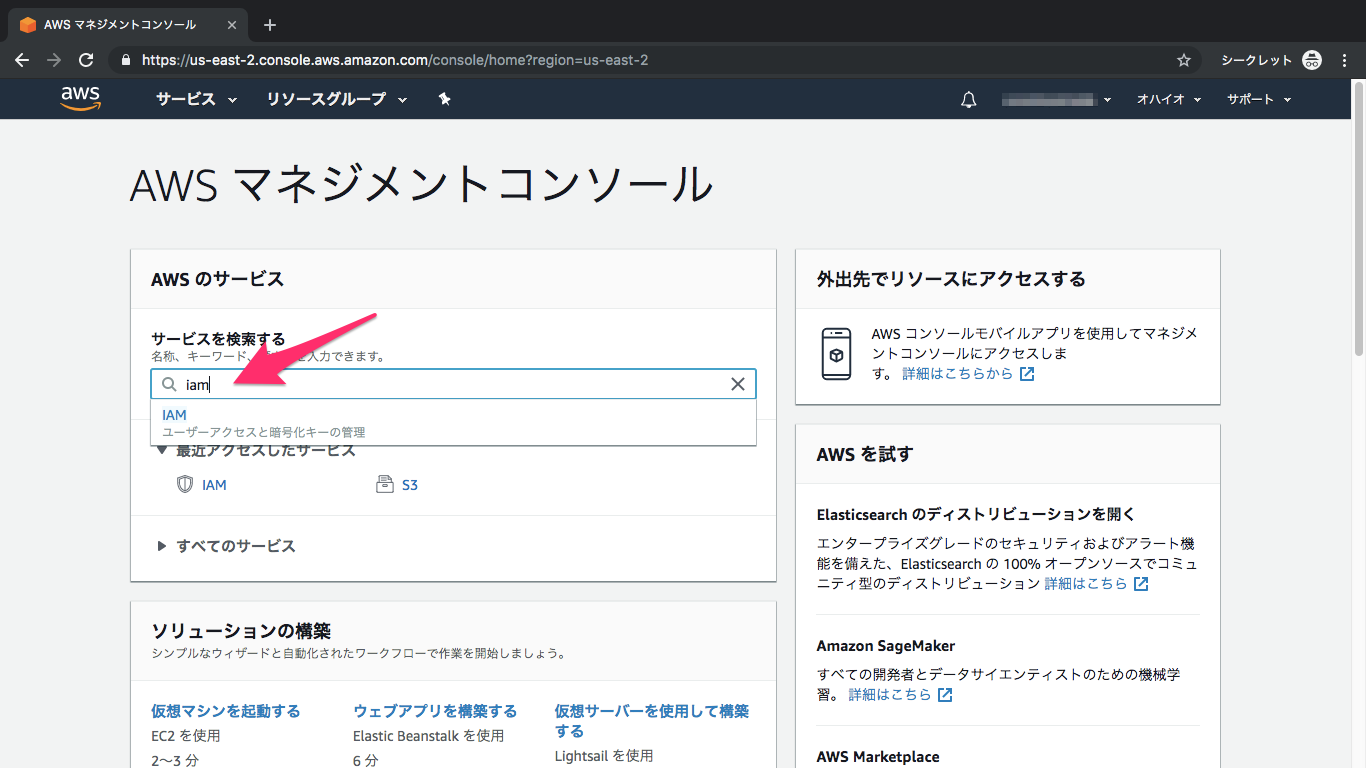The image size is (1366, 768).
Task: Click the AWS logo home icon
Action: pos(80,98)
